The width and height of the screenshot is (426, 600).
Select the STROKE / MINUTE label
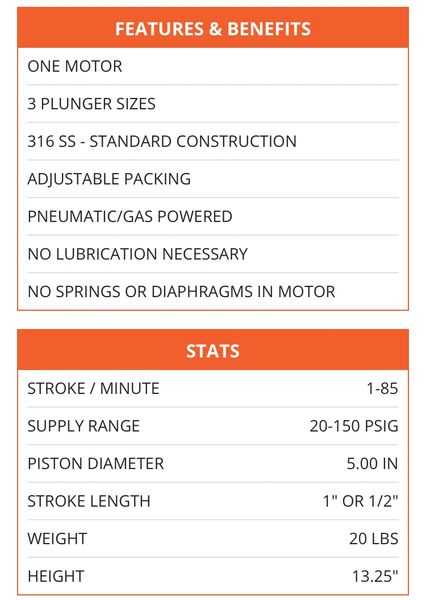coord(93,388)
